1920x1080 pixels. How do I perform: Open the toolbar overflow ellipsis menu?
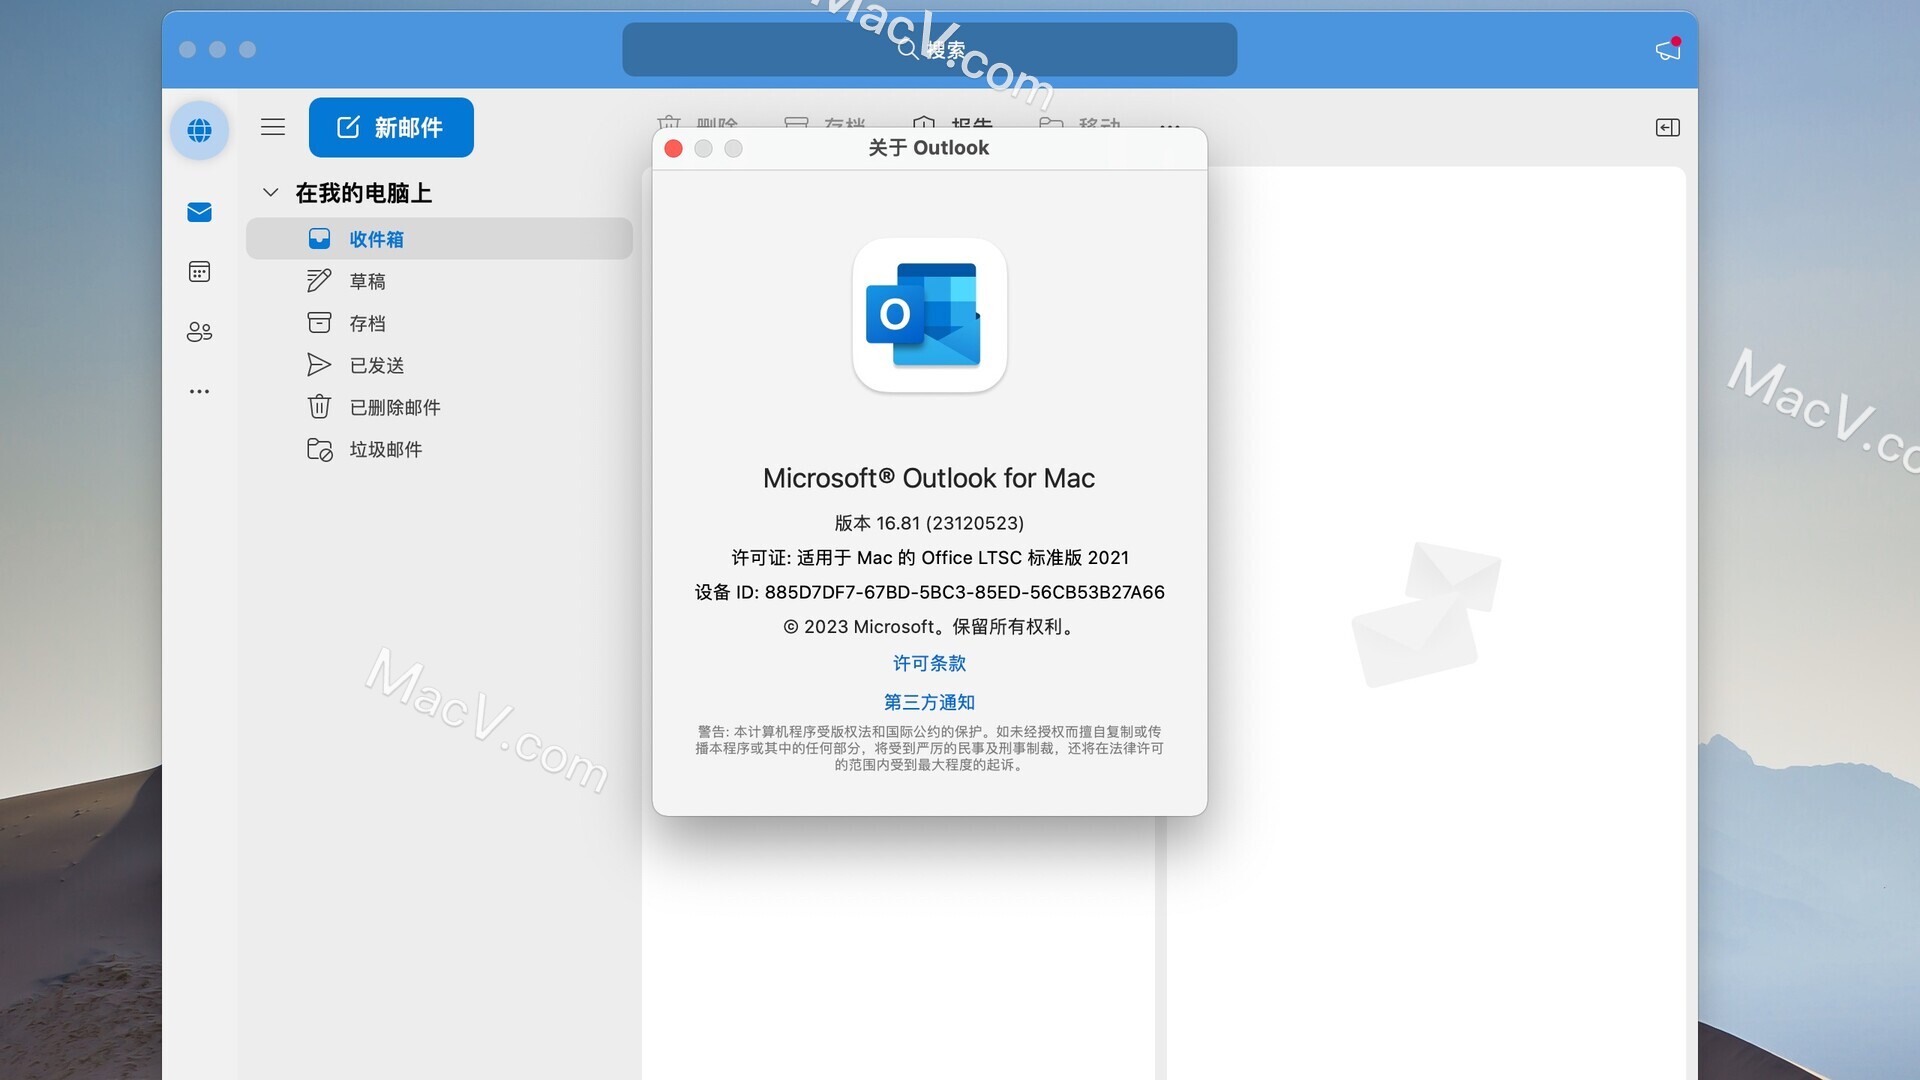[x=1170, y=126]
